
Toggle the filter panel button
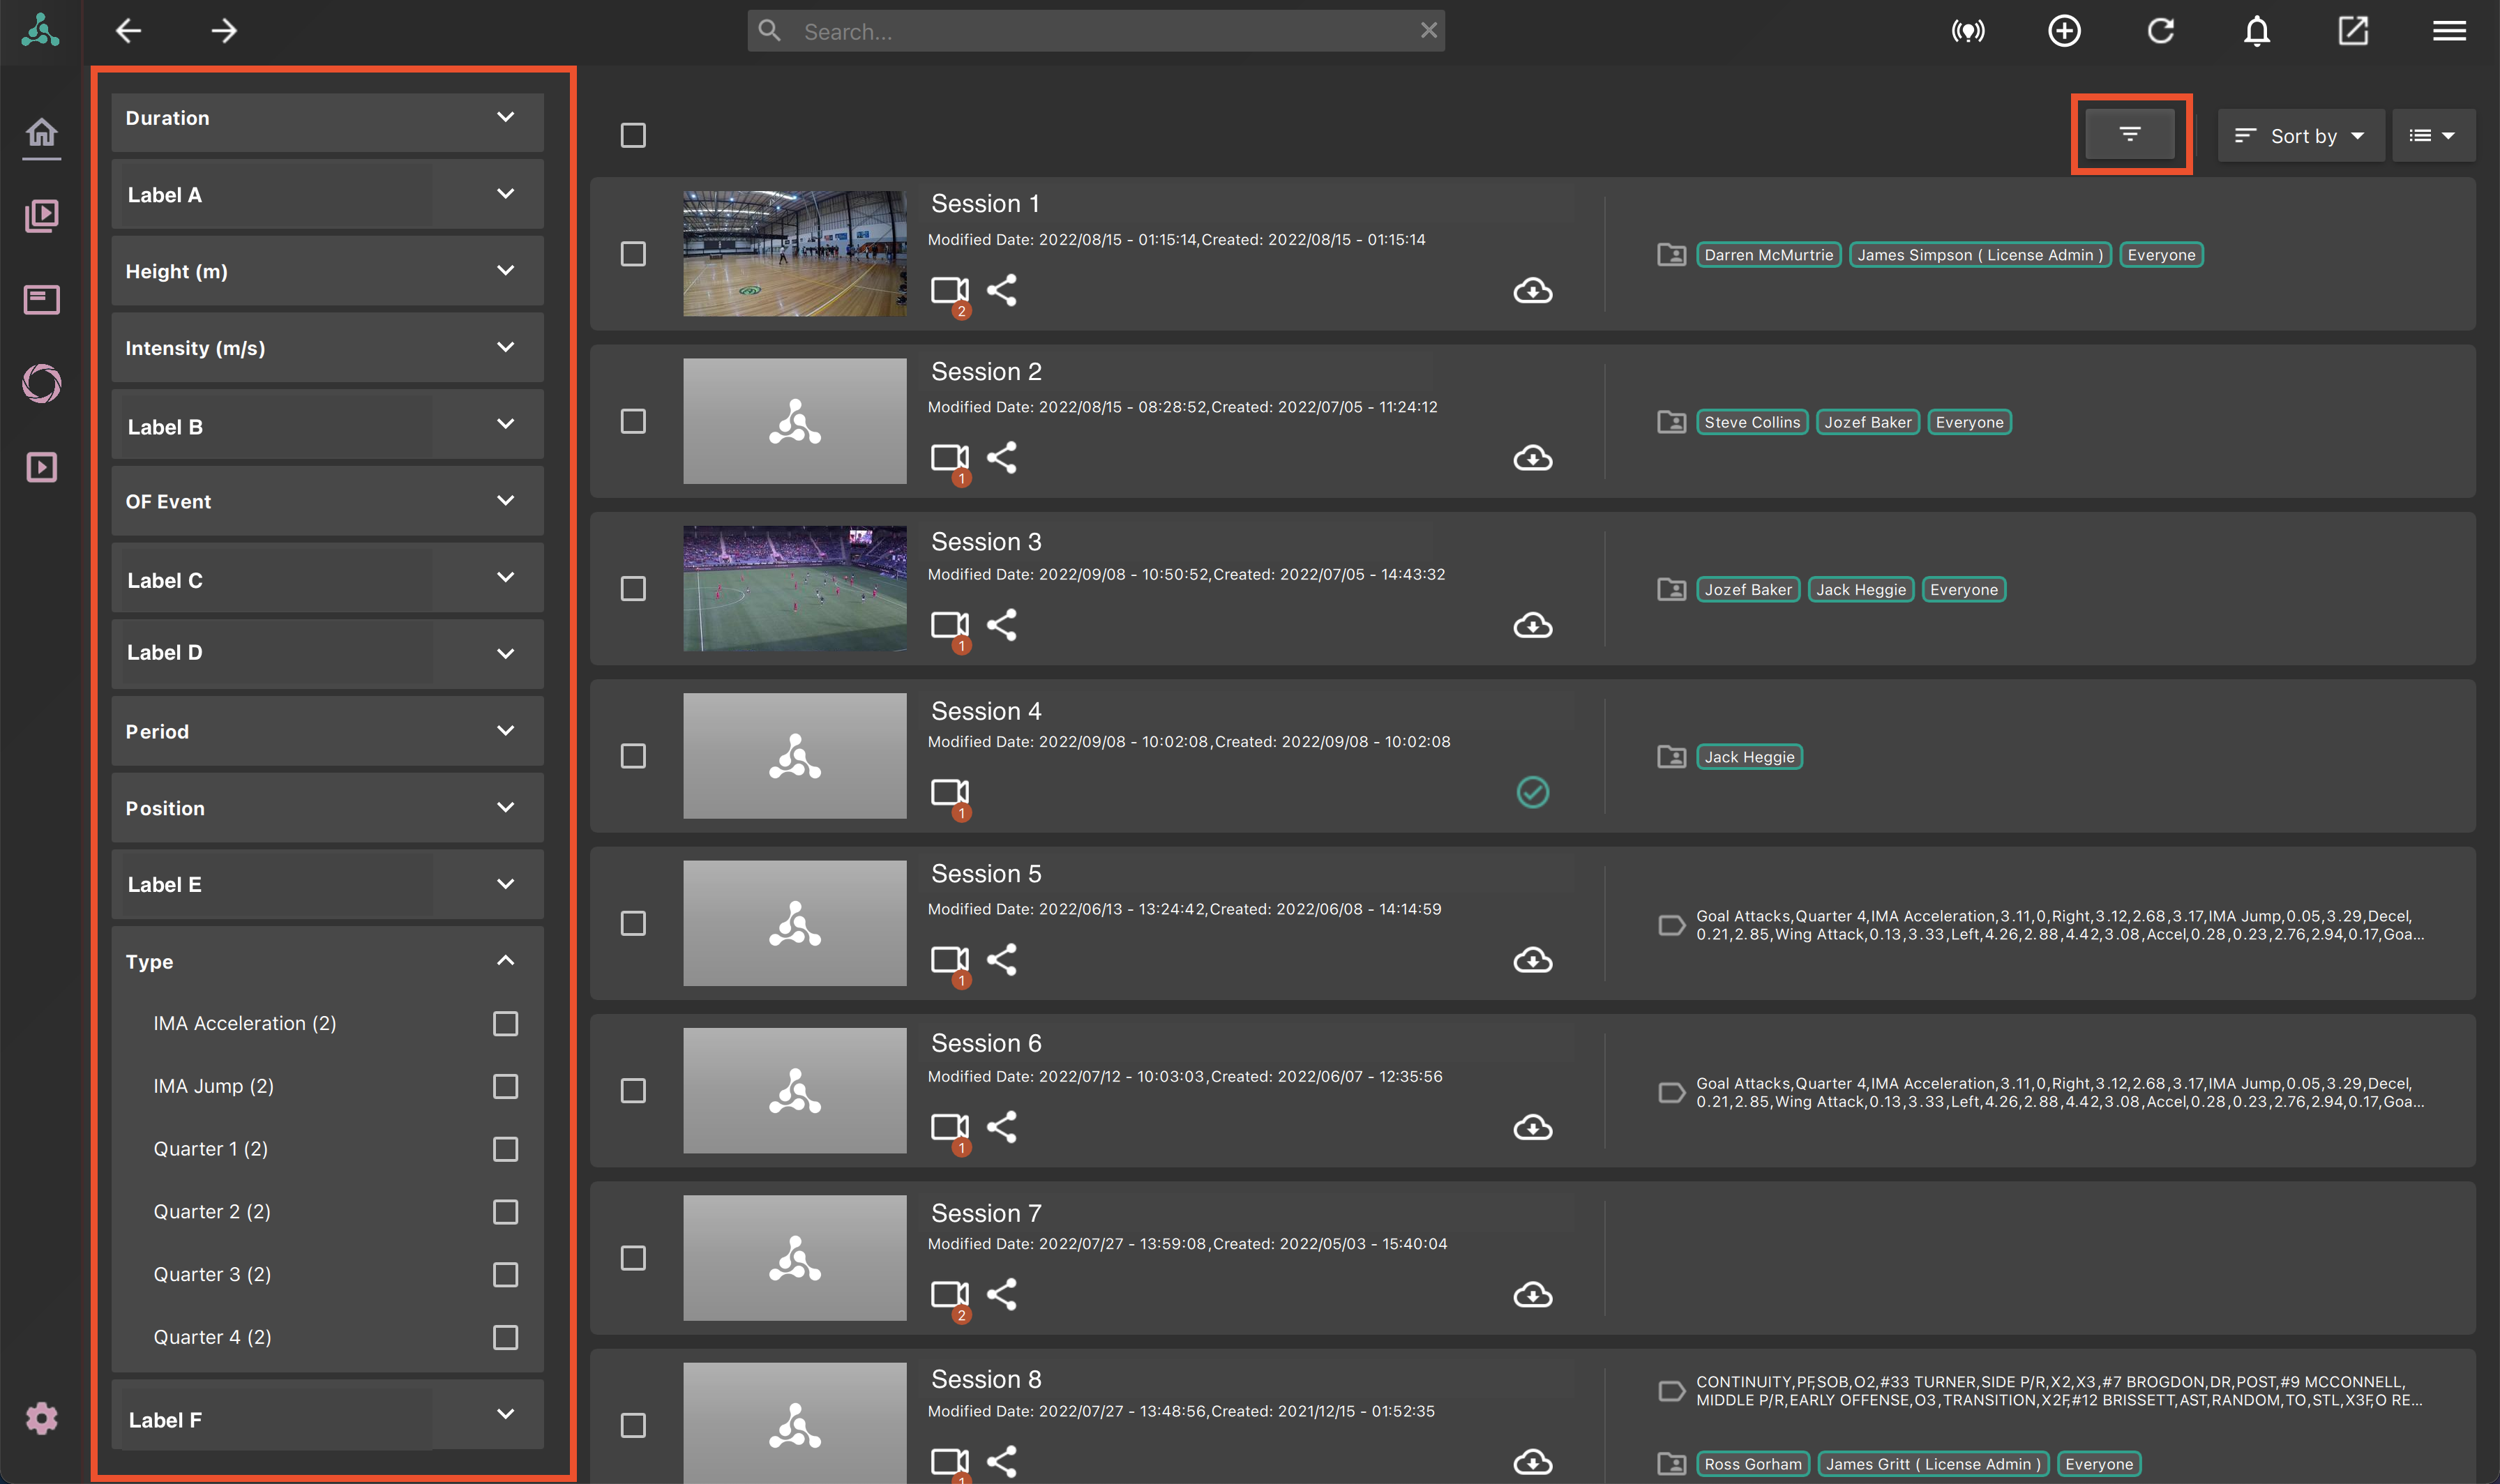click(2130, 134)
